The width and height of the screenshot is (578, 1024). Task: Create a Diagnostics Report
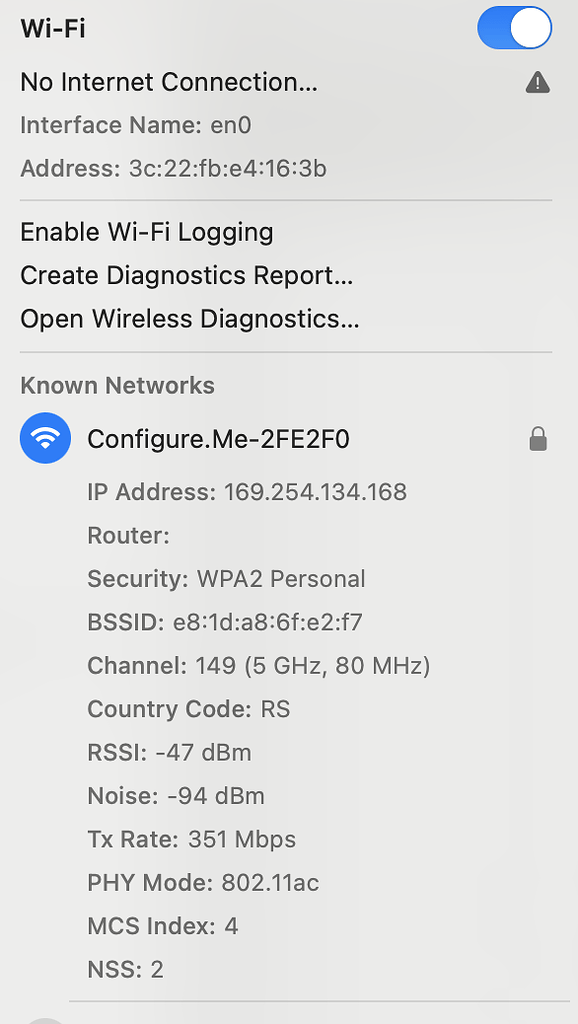[186, 275]
